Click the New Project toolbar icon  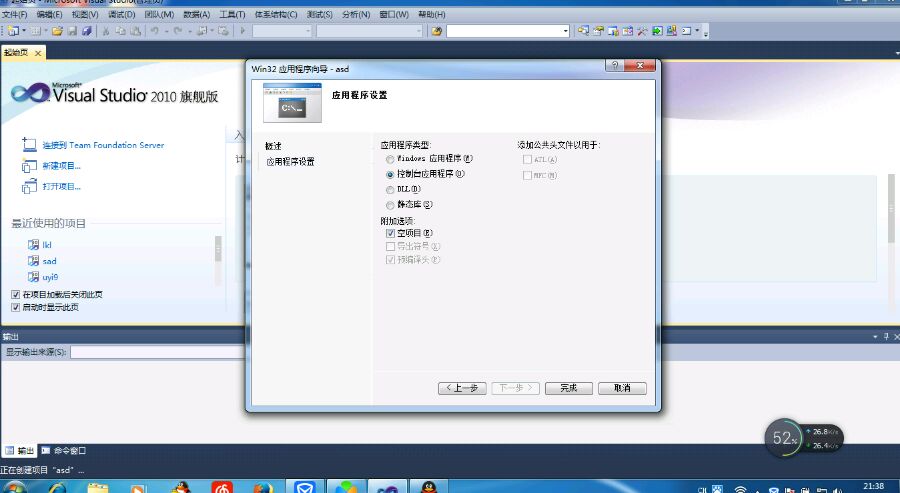[x=13, y=31]
